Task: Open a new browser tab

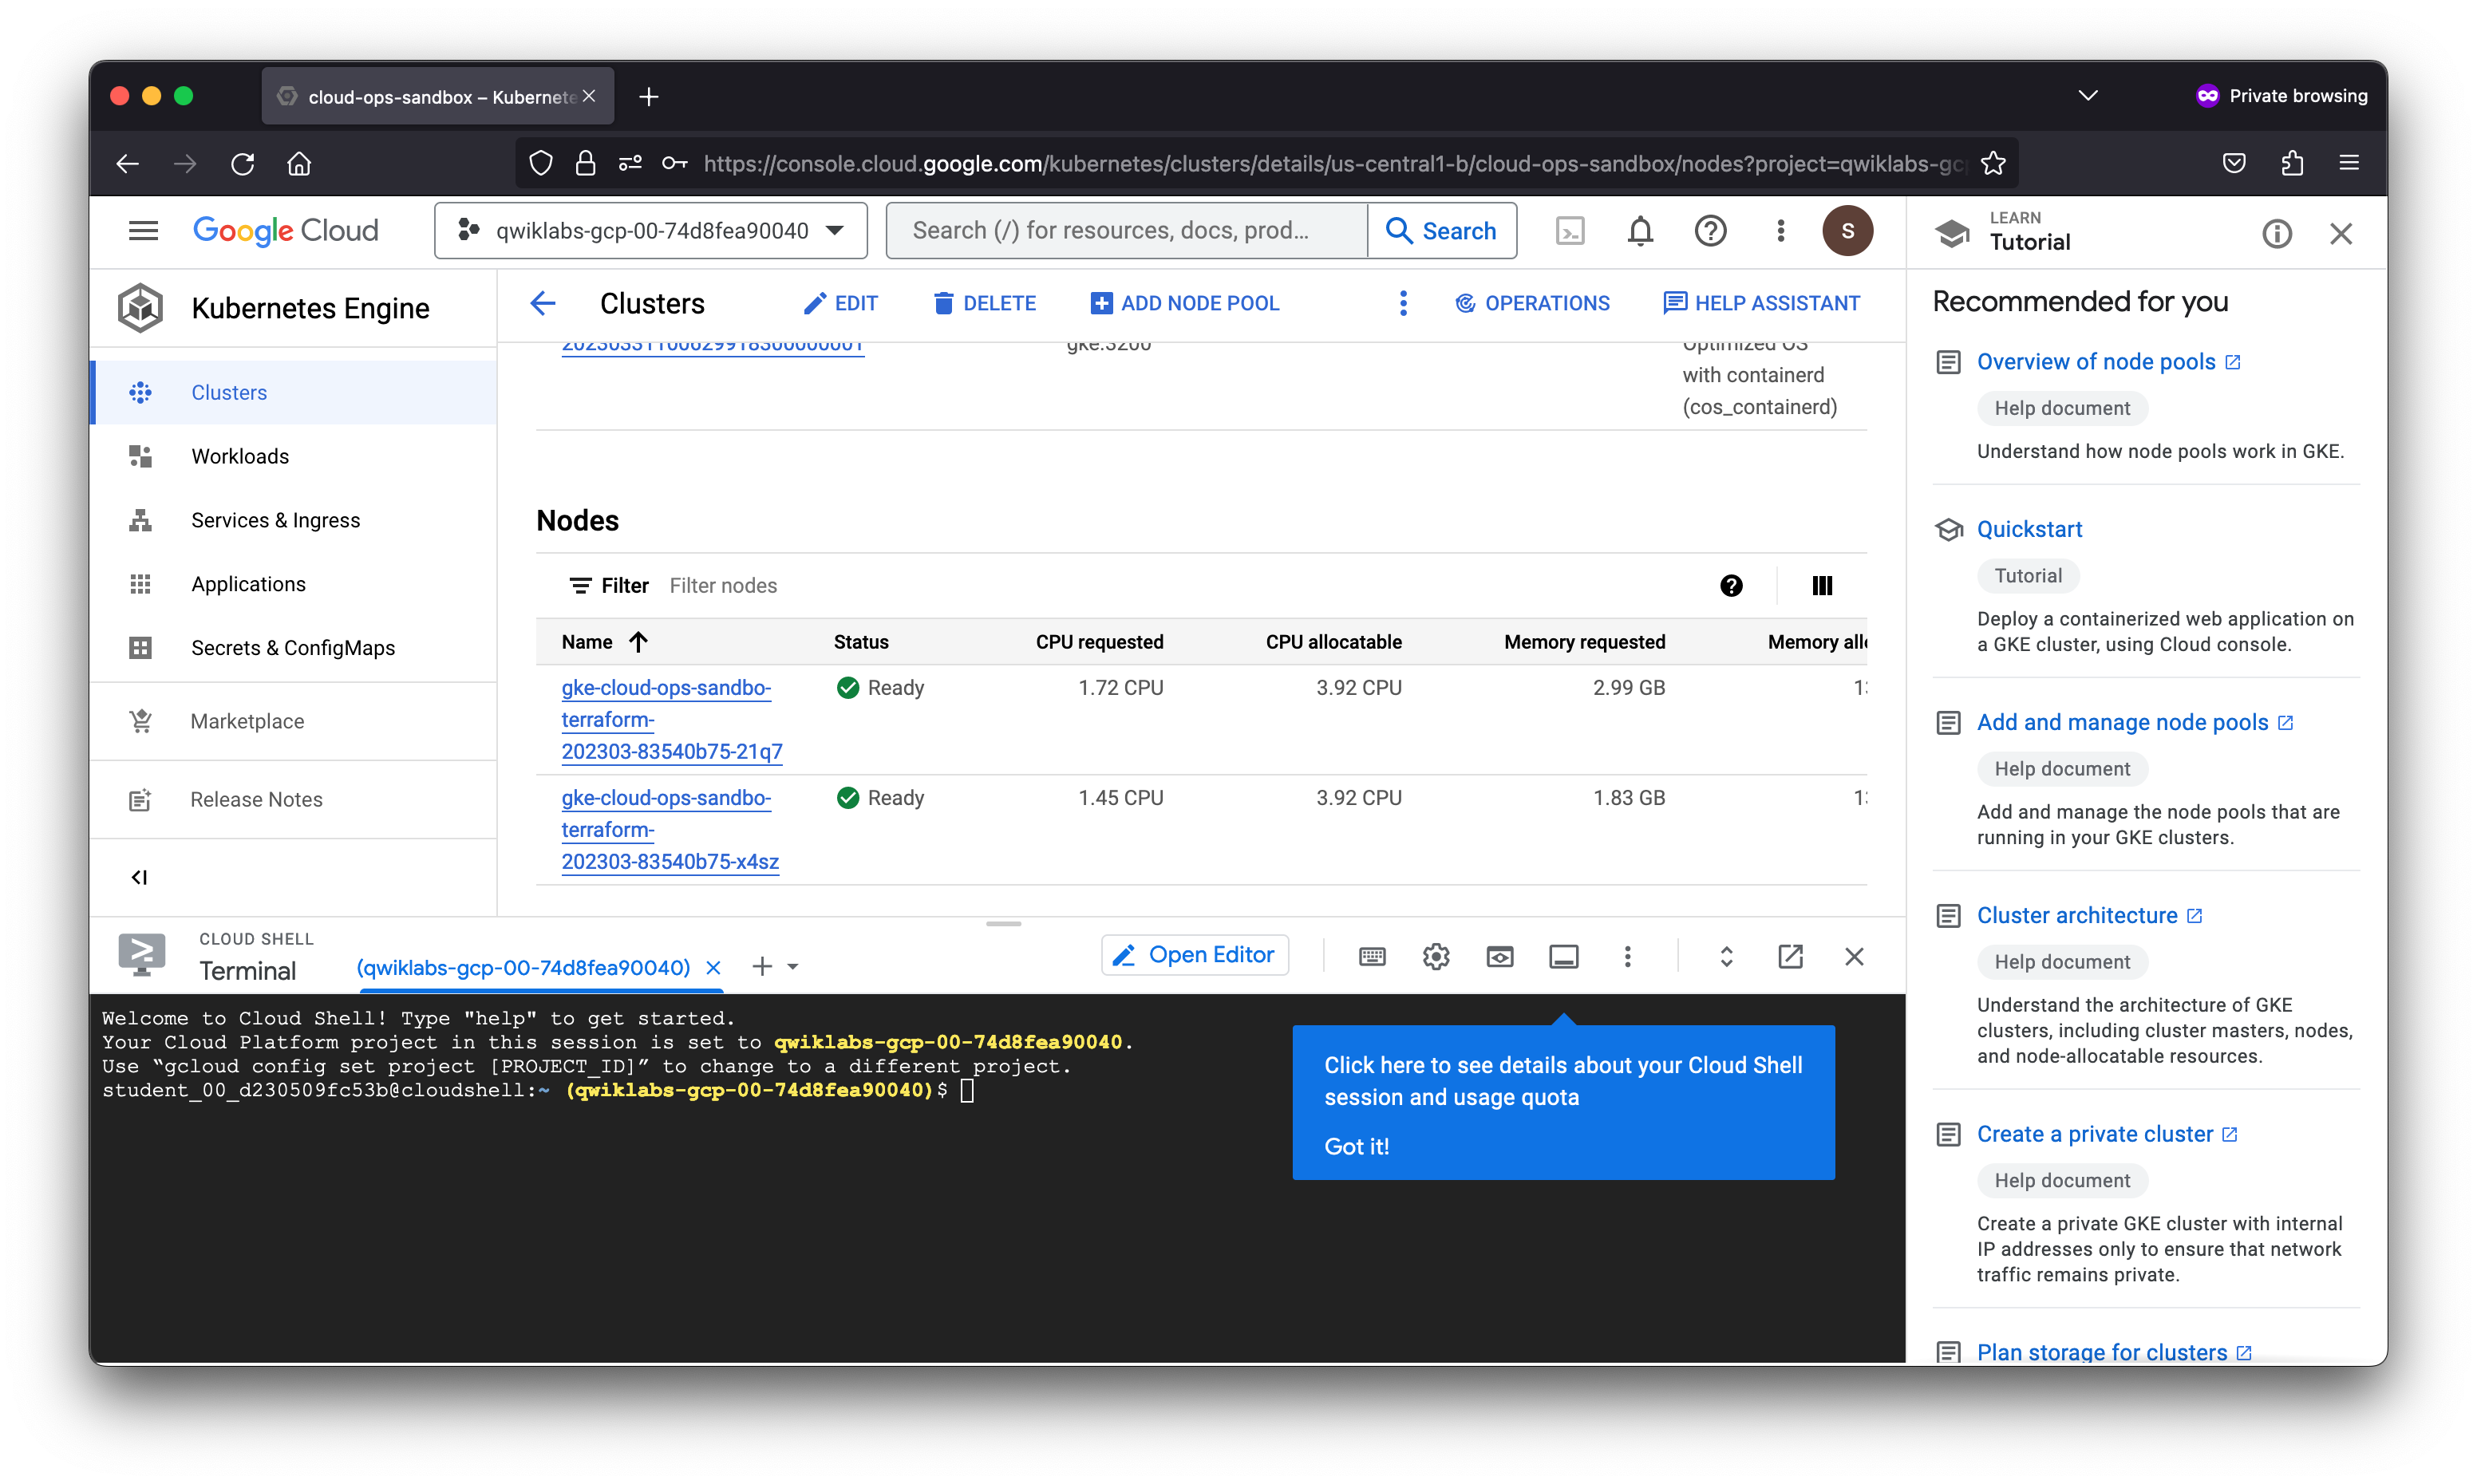Action: [649, 96]
